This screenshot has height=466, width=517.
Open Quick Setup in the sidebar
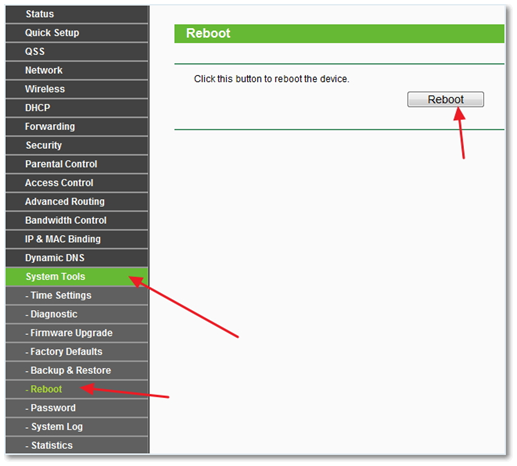77,33
